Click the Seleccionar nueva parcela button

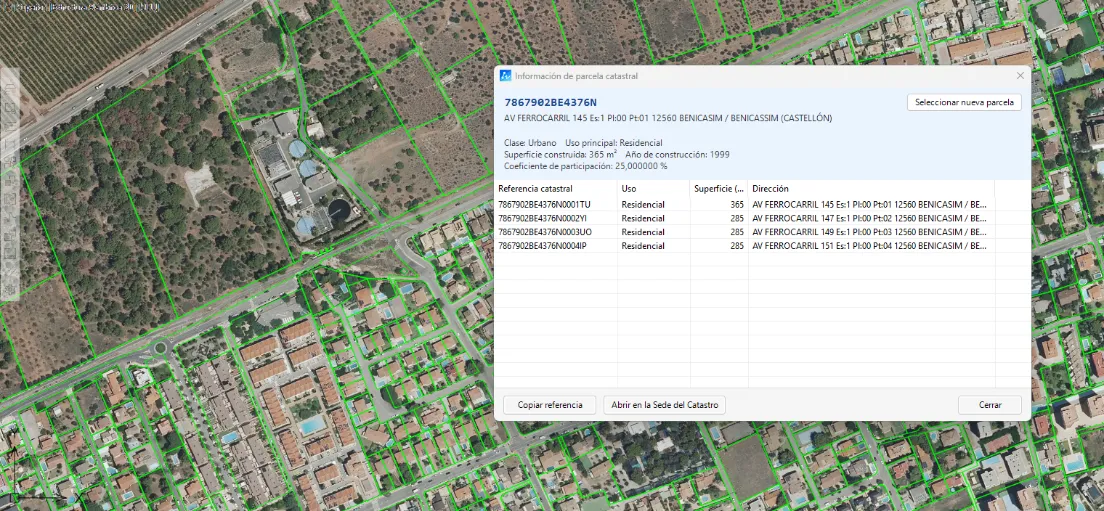[964, 102]
